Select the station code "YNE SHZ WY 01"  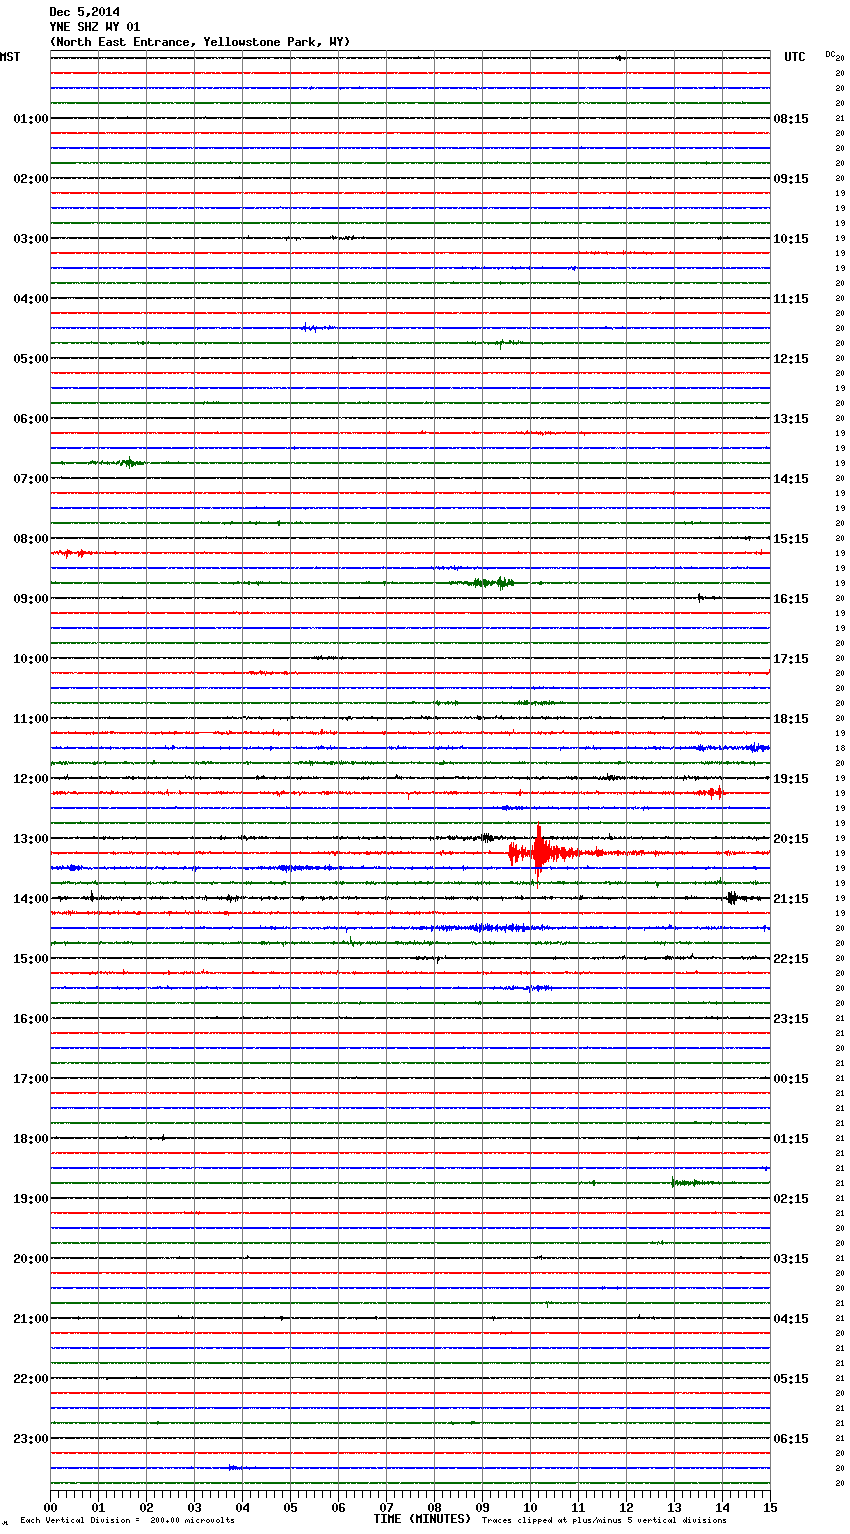tap(95, 27)
